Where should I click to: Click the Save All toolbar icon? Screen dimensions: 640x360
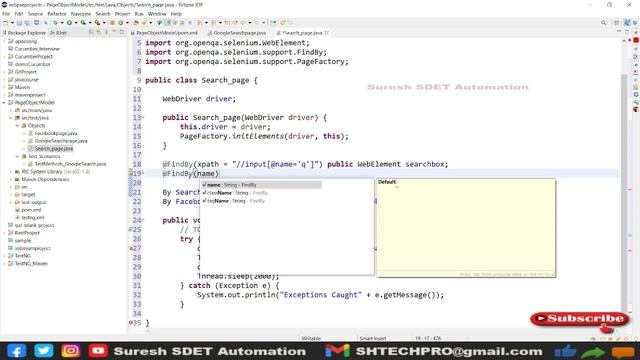point(27,23)
